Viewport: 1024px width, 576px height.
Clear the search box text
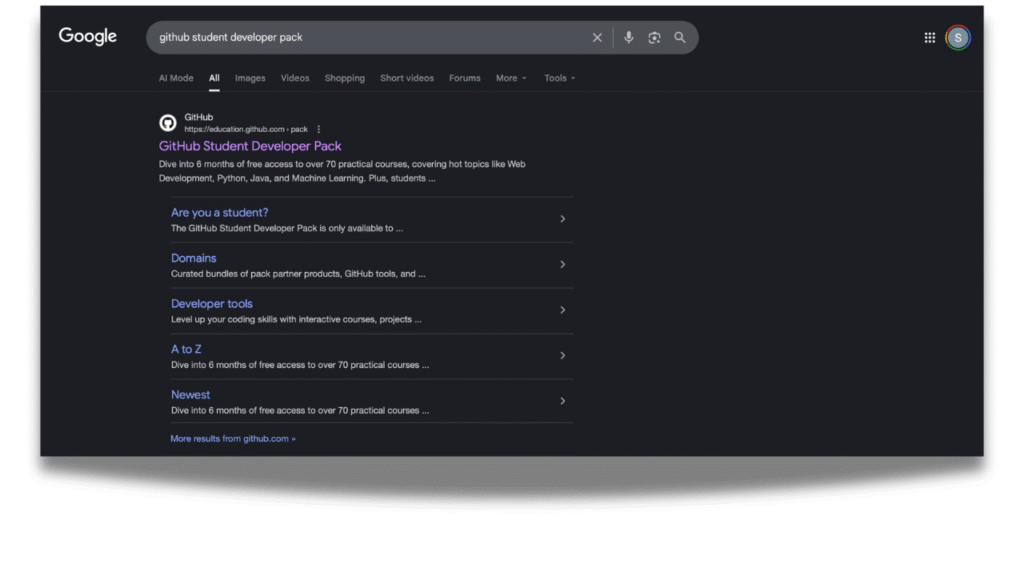[x=597, y=38]
